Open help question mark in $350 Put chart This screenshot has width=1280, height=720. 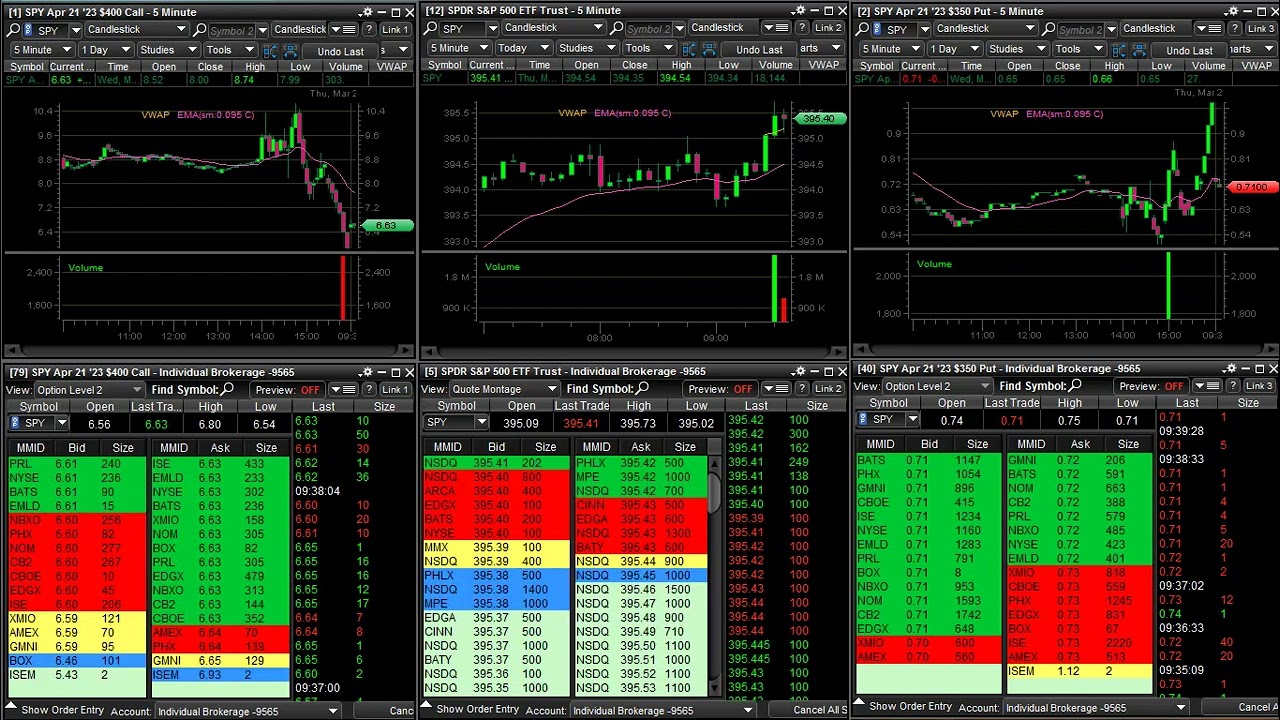pos(1234,29)
